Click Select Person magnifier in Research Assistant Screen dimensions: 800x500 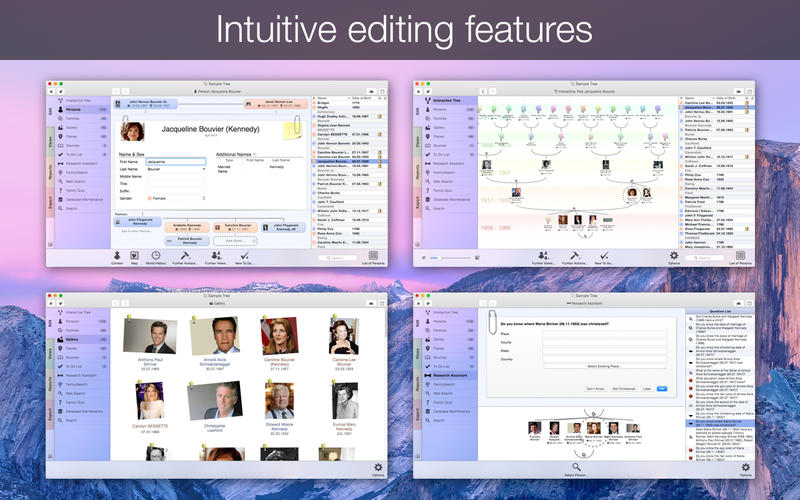click(576, 469)
